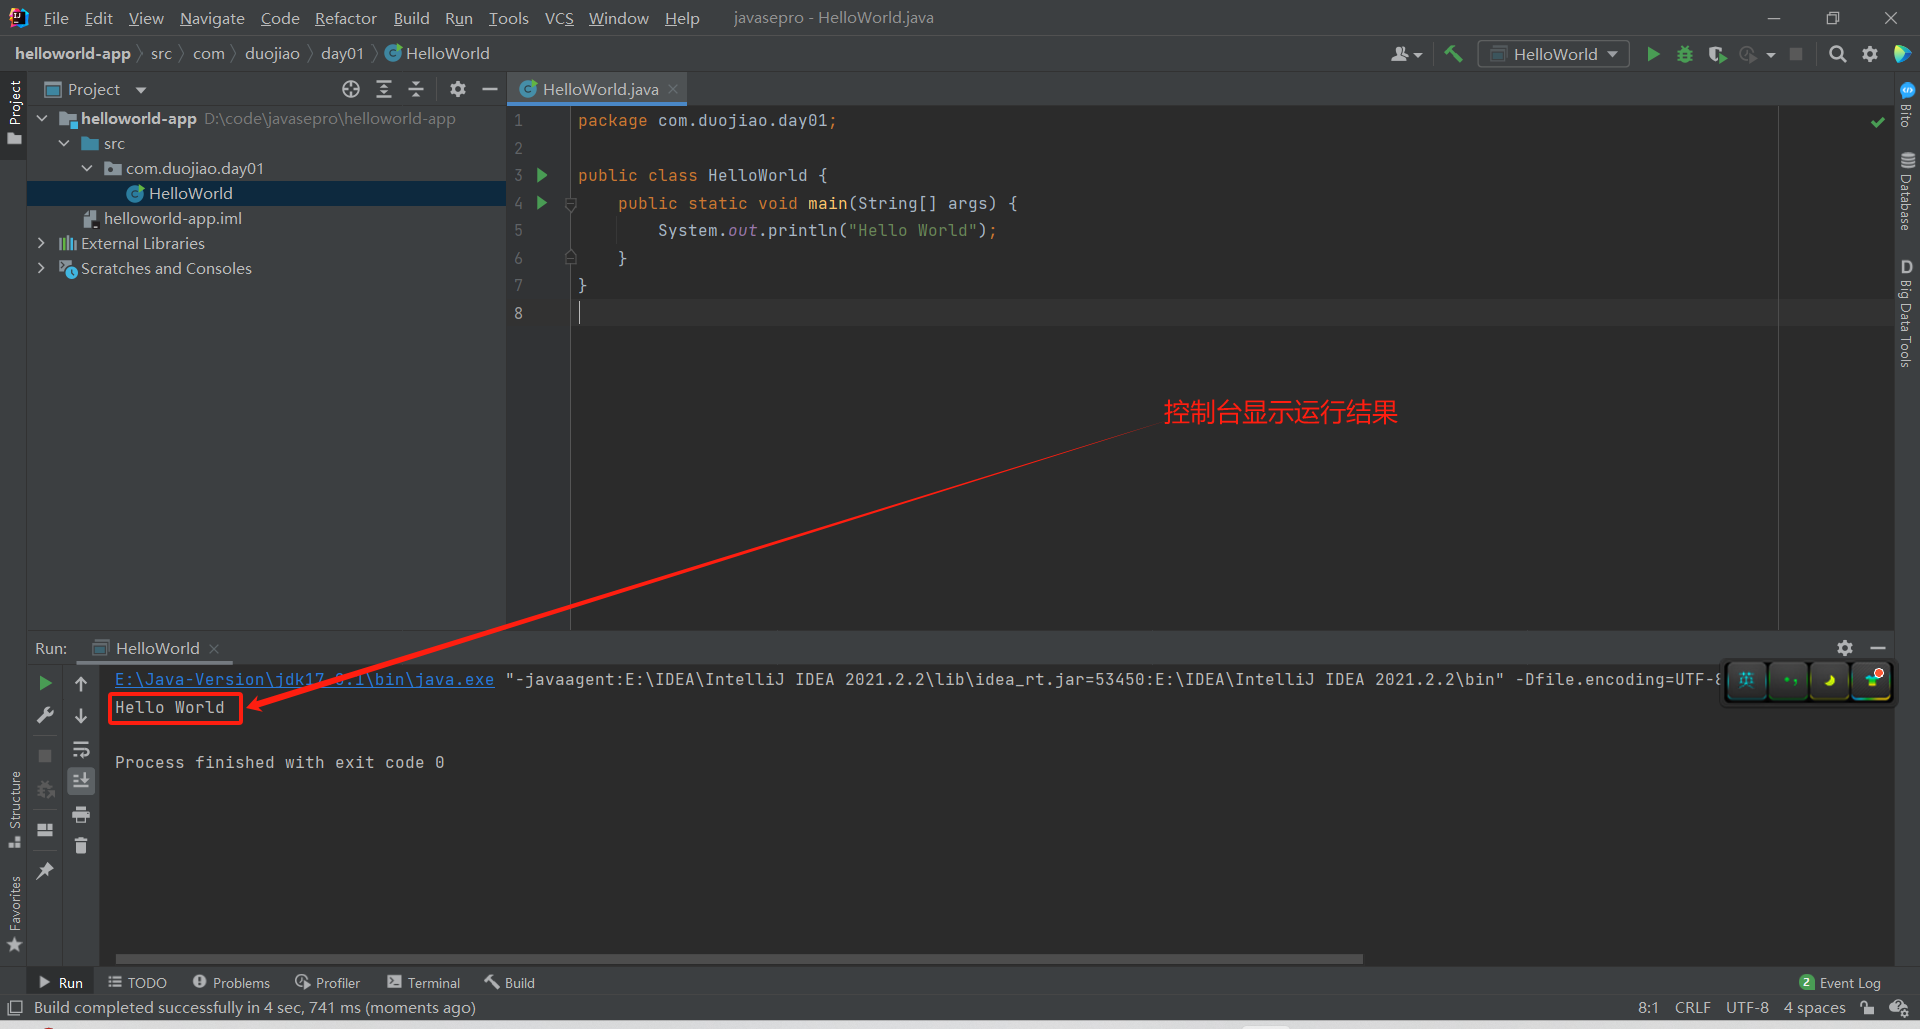
Task: Open inspection checkmark widget in editor
Action: click(1877, 122)
